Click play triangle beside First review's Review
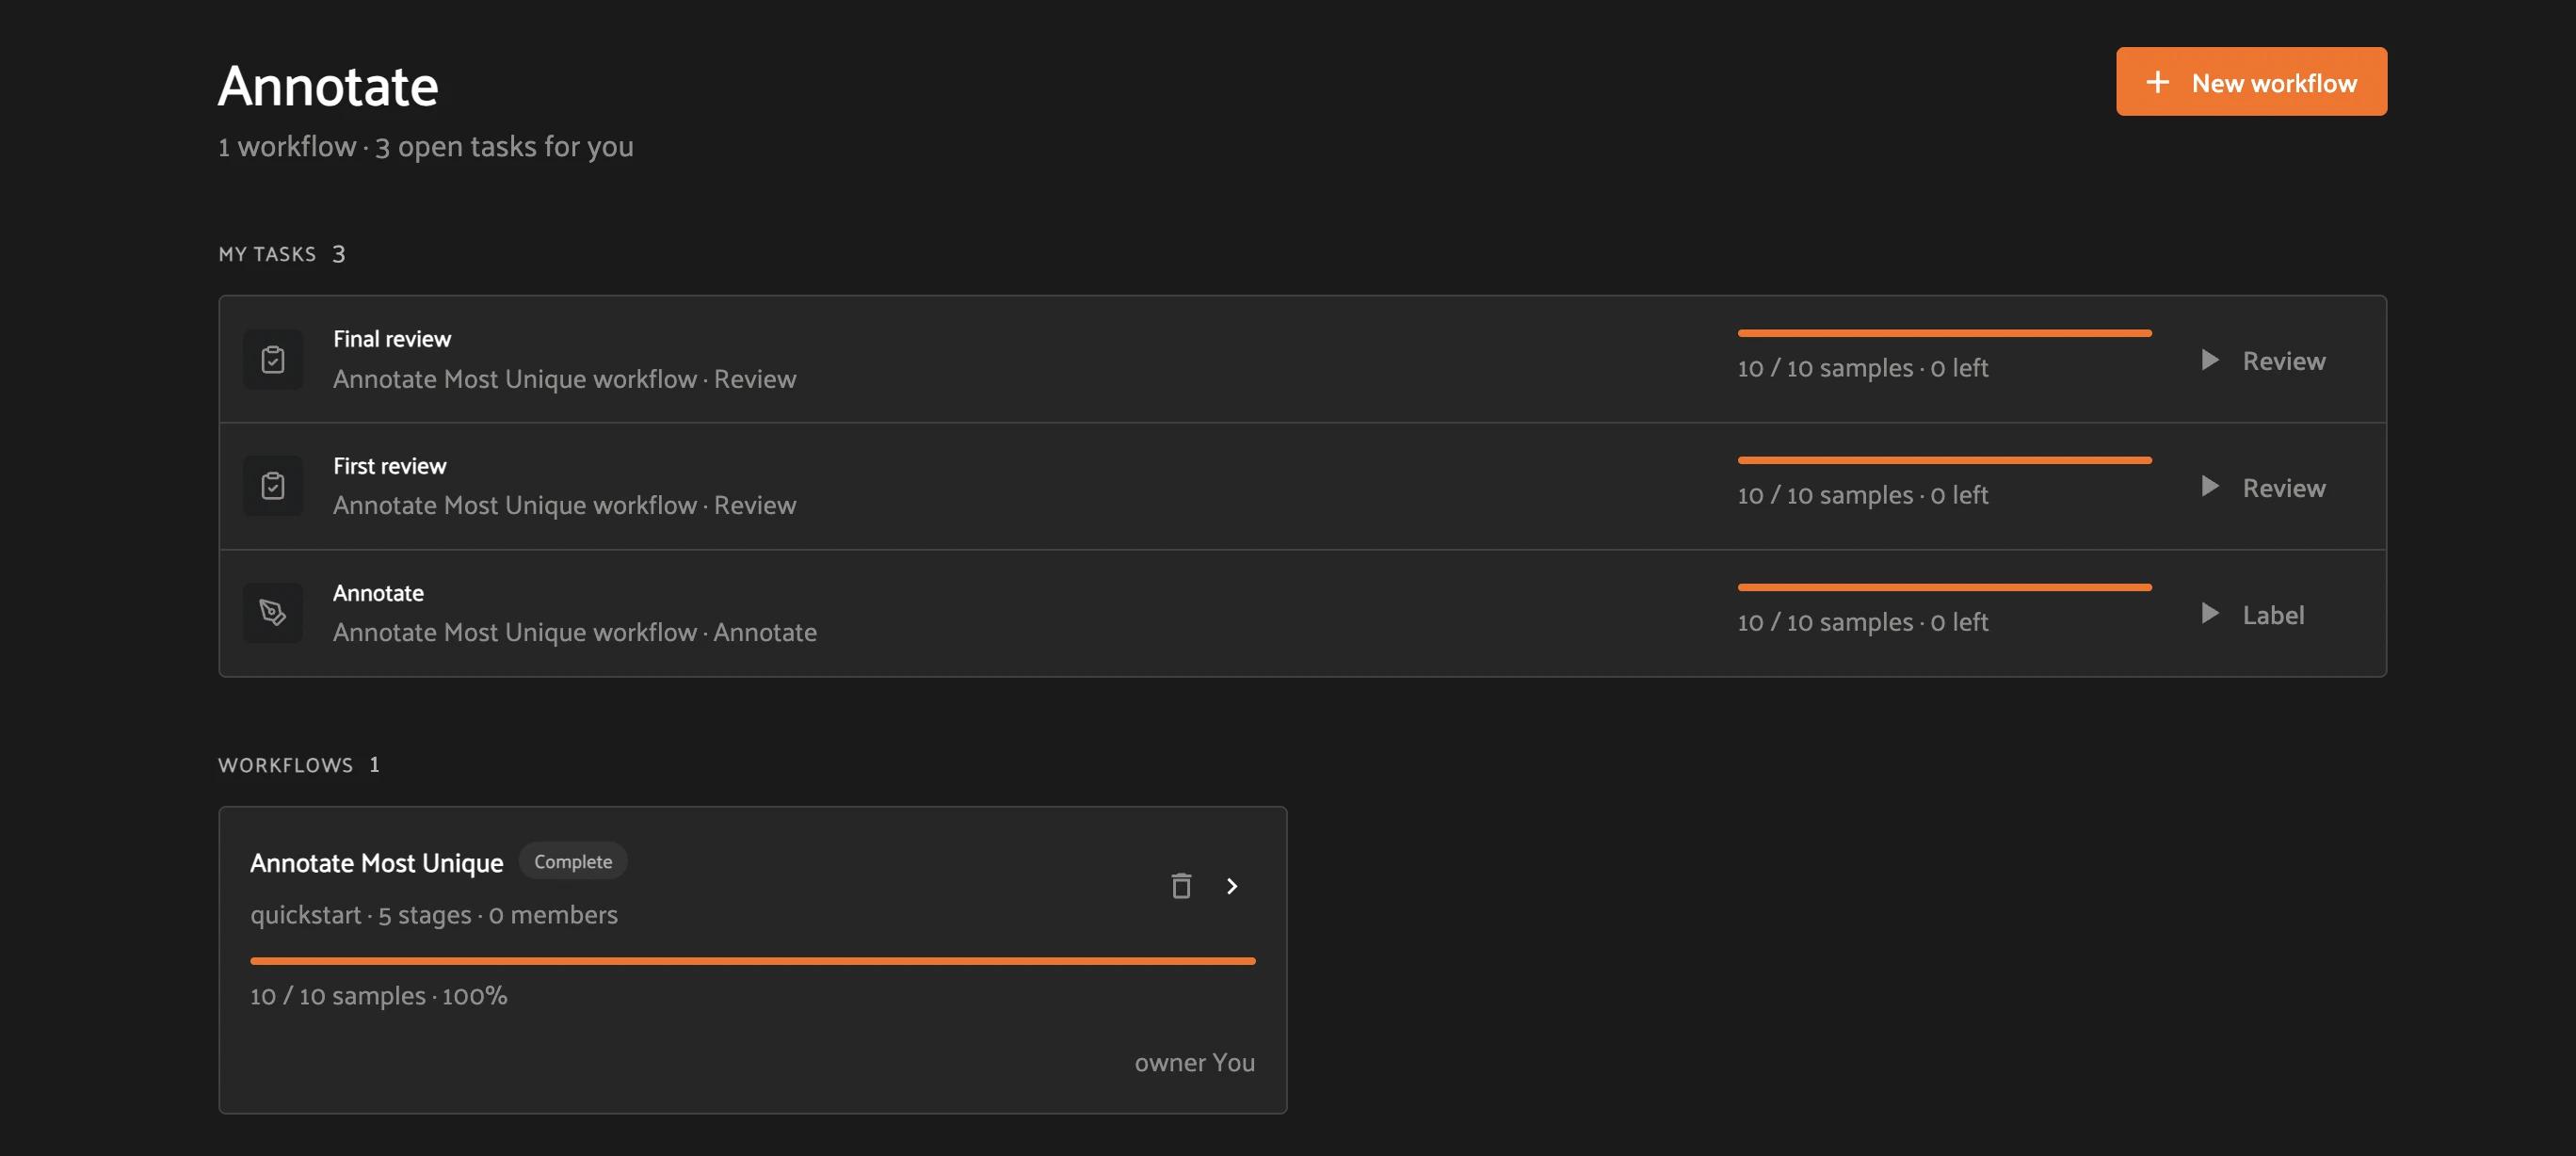 click(x=2210, y=487)
